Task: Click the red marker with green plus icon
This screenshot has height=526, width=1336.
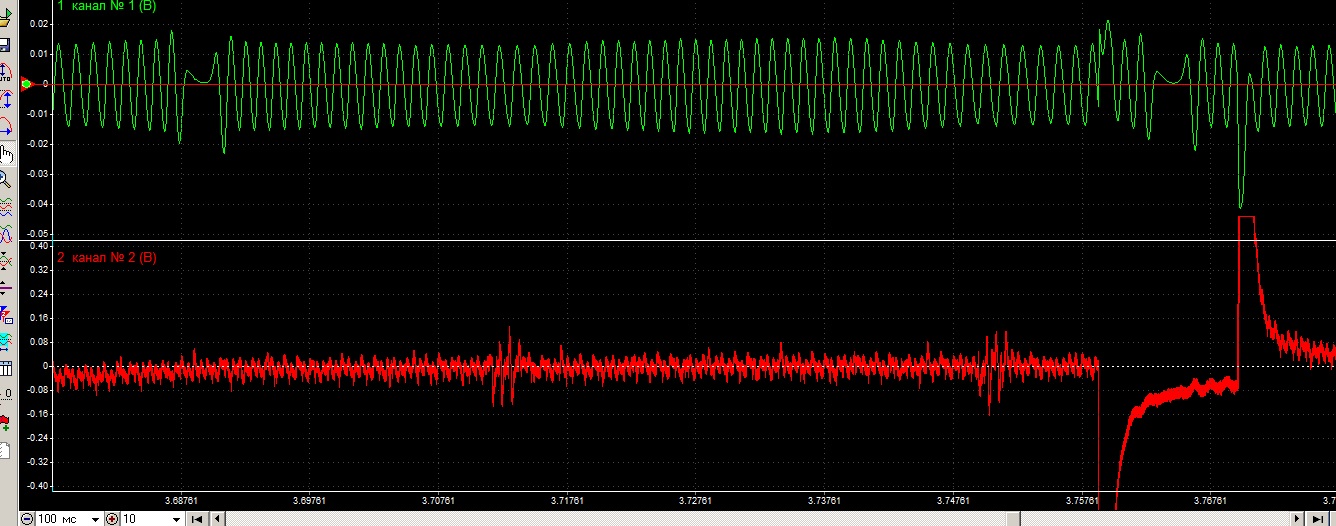Action: pyautogui.click(x=6, y=421)
